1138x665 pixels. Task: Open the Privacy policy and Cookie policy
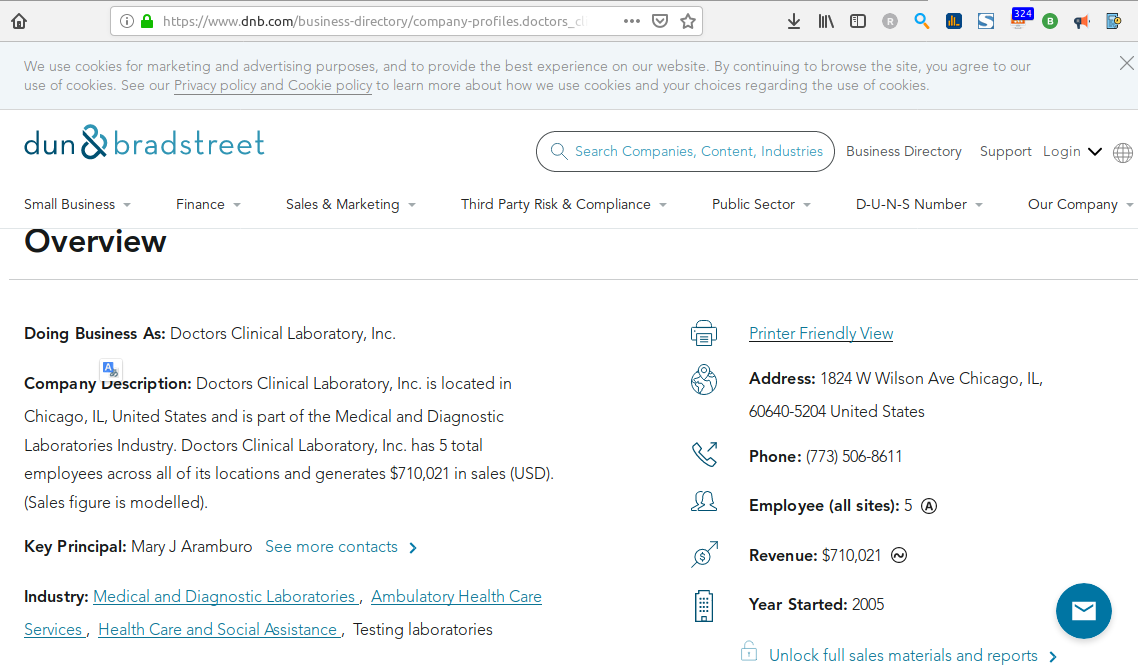tap(273, 86)
